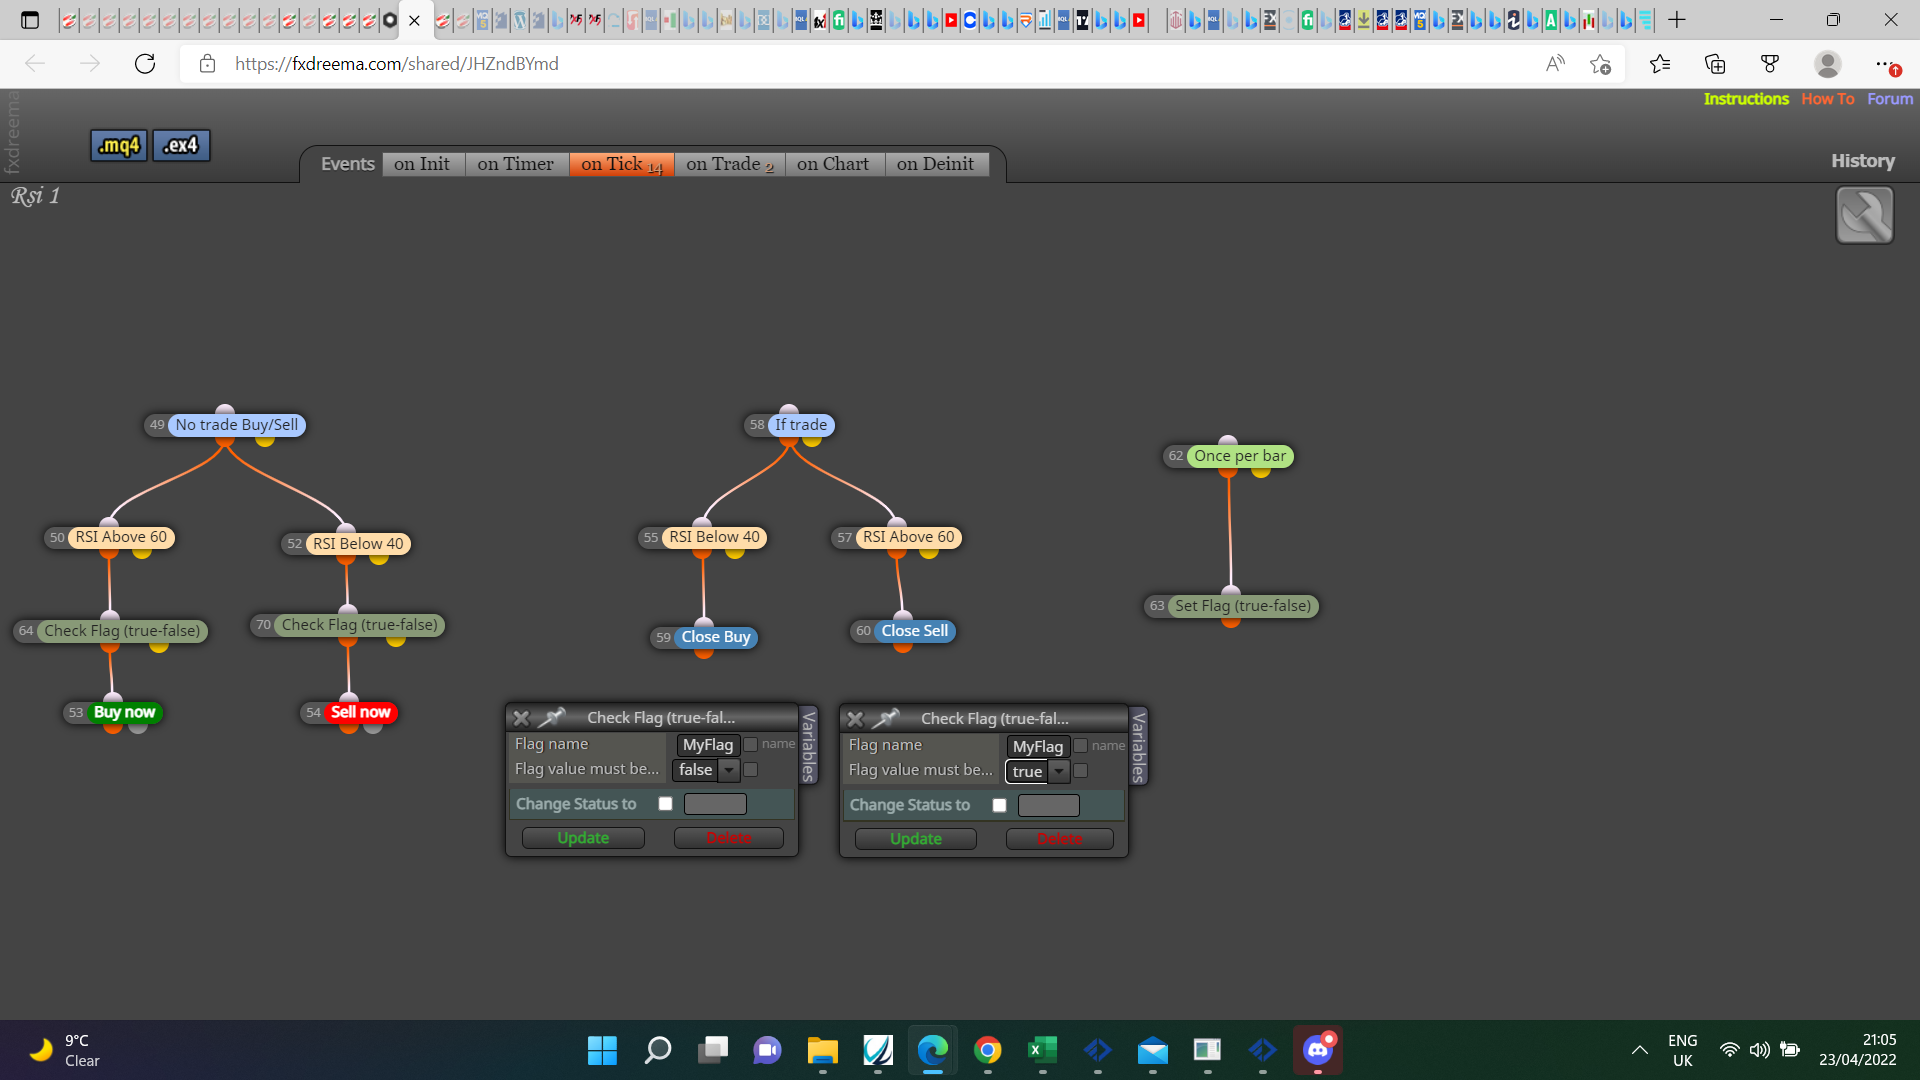Click Update in the left Check Flag panel

(583, 838)
